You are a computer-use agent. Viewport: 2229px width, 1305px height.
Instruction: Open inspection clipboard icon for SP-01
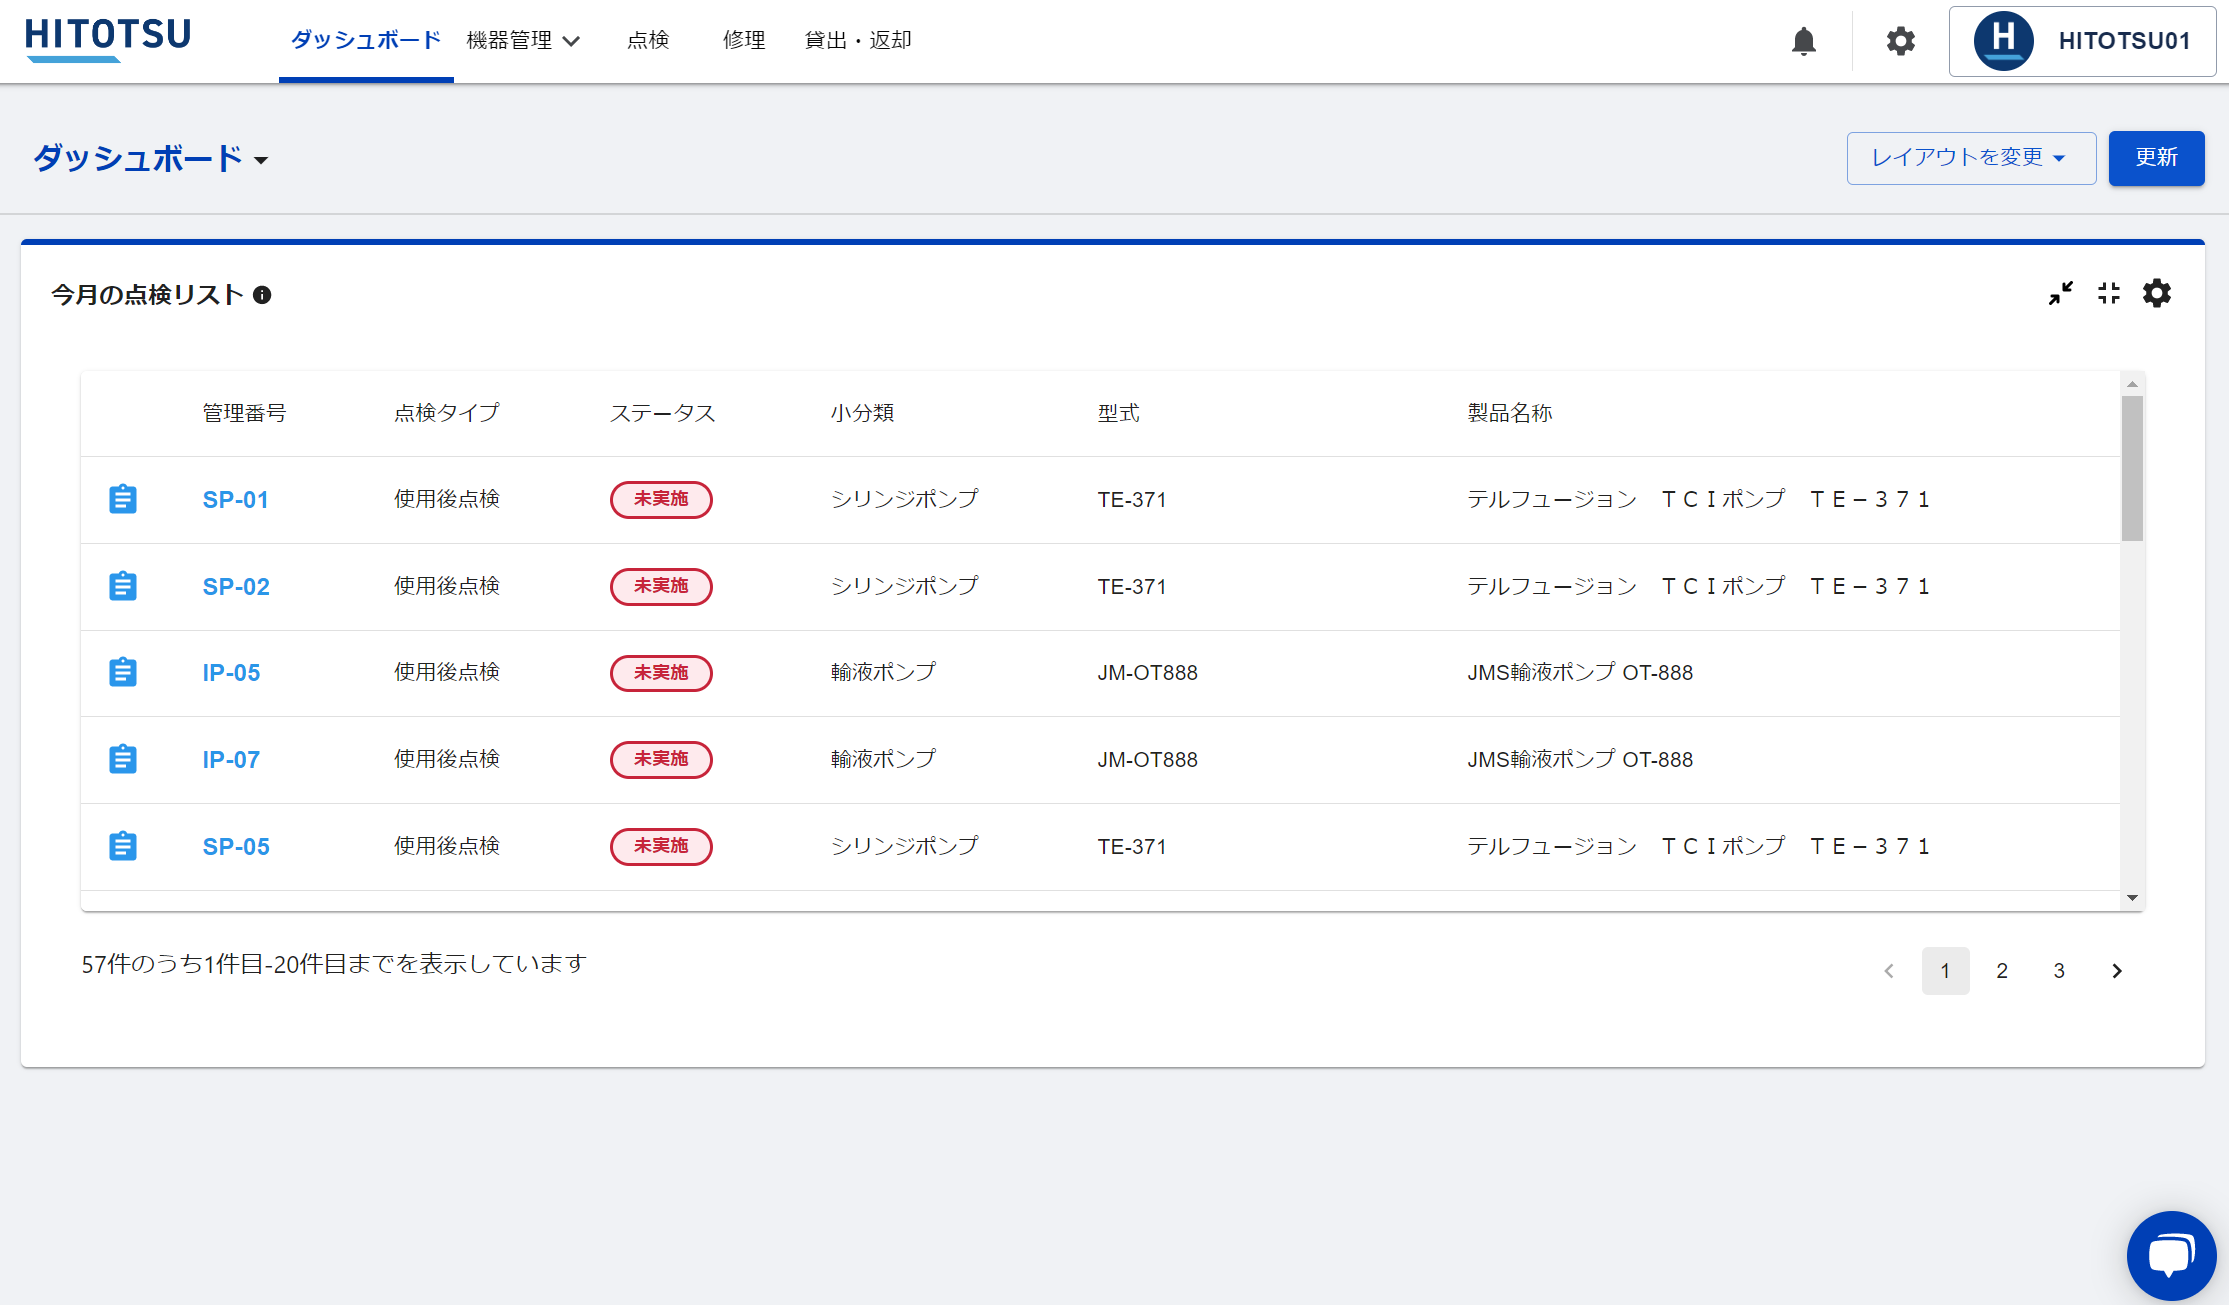click(x=123, y=499)
